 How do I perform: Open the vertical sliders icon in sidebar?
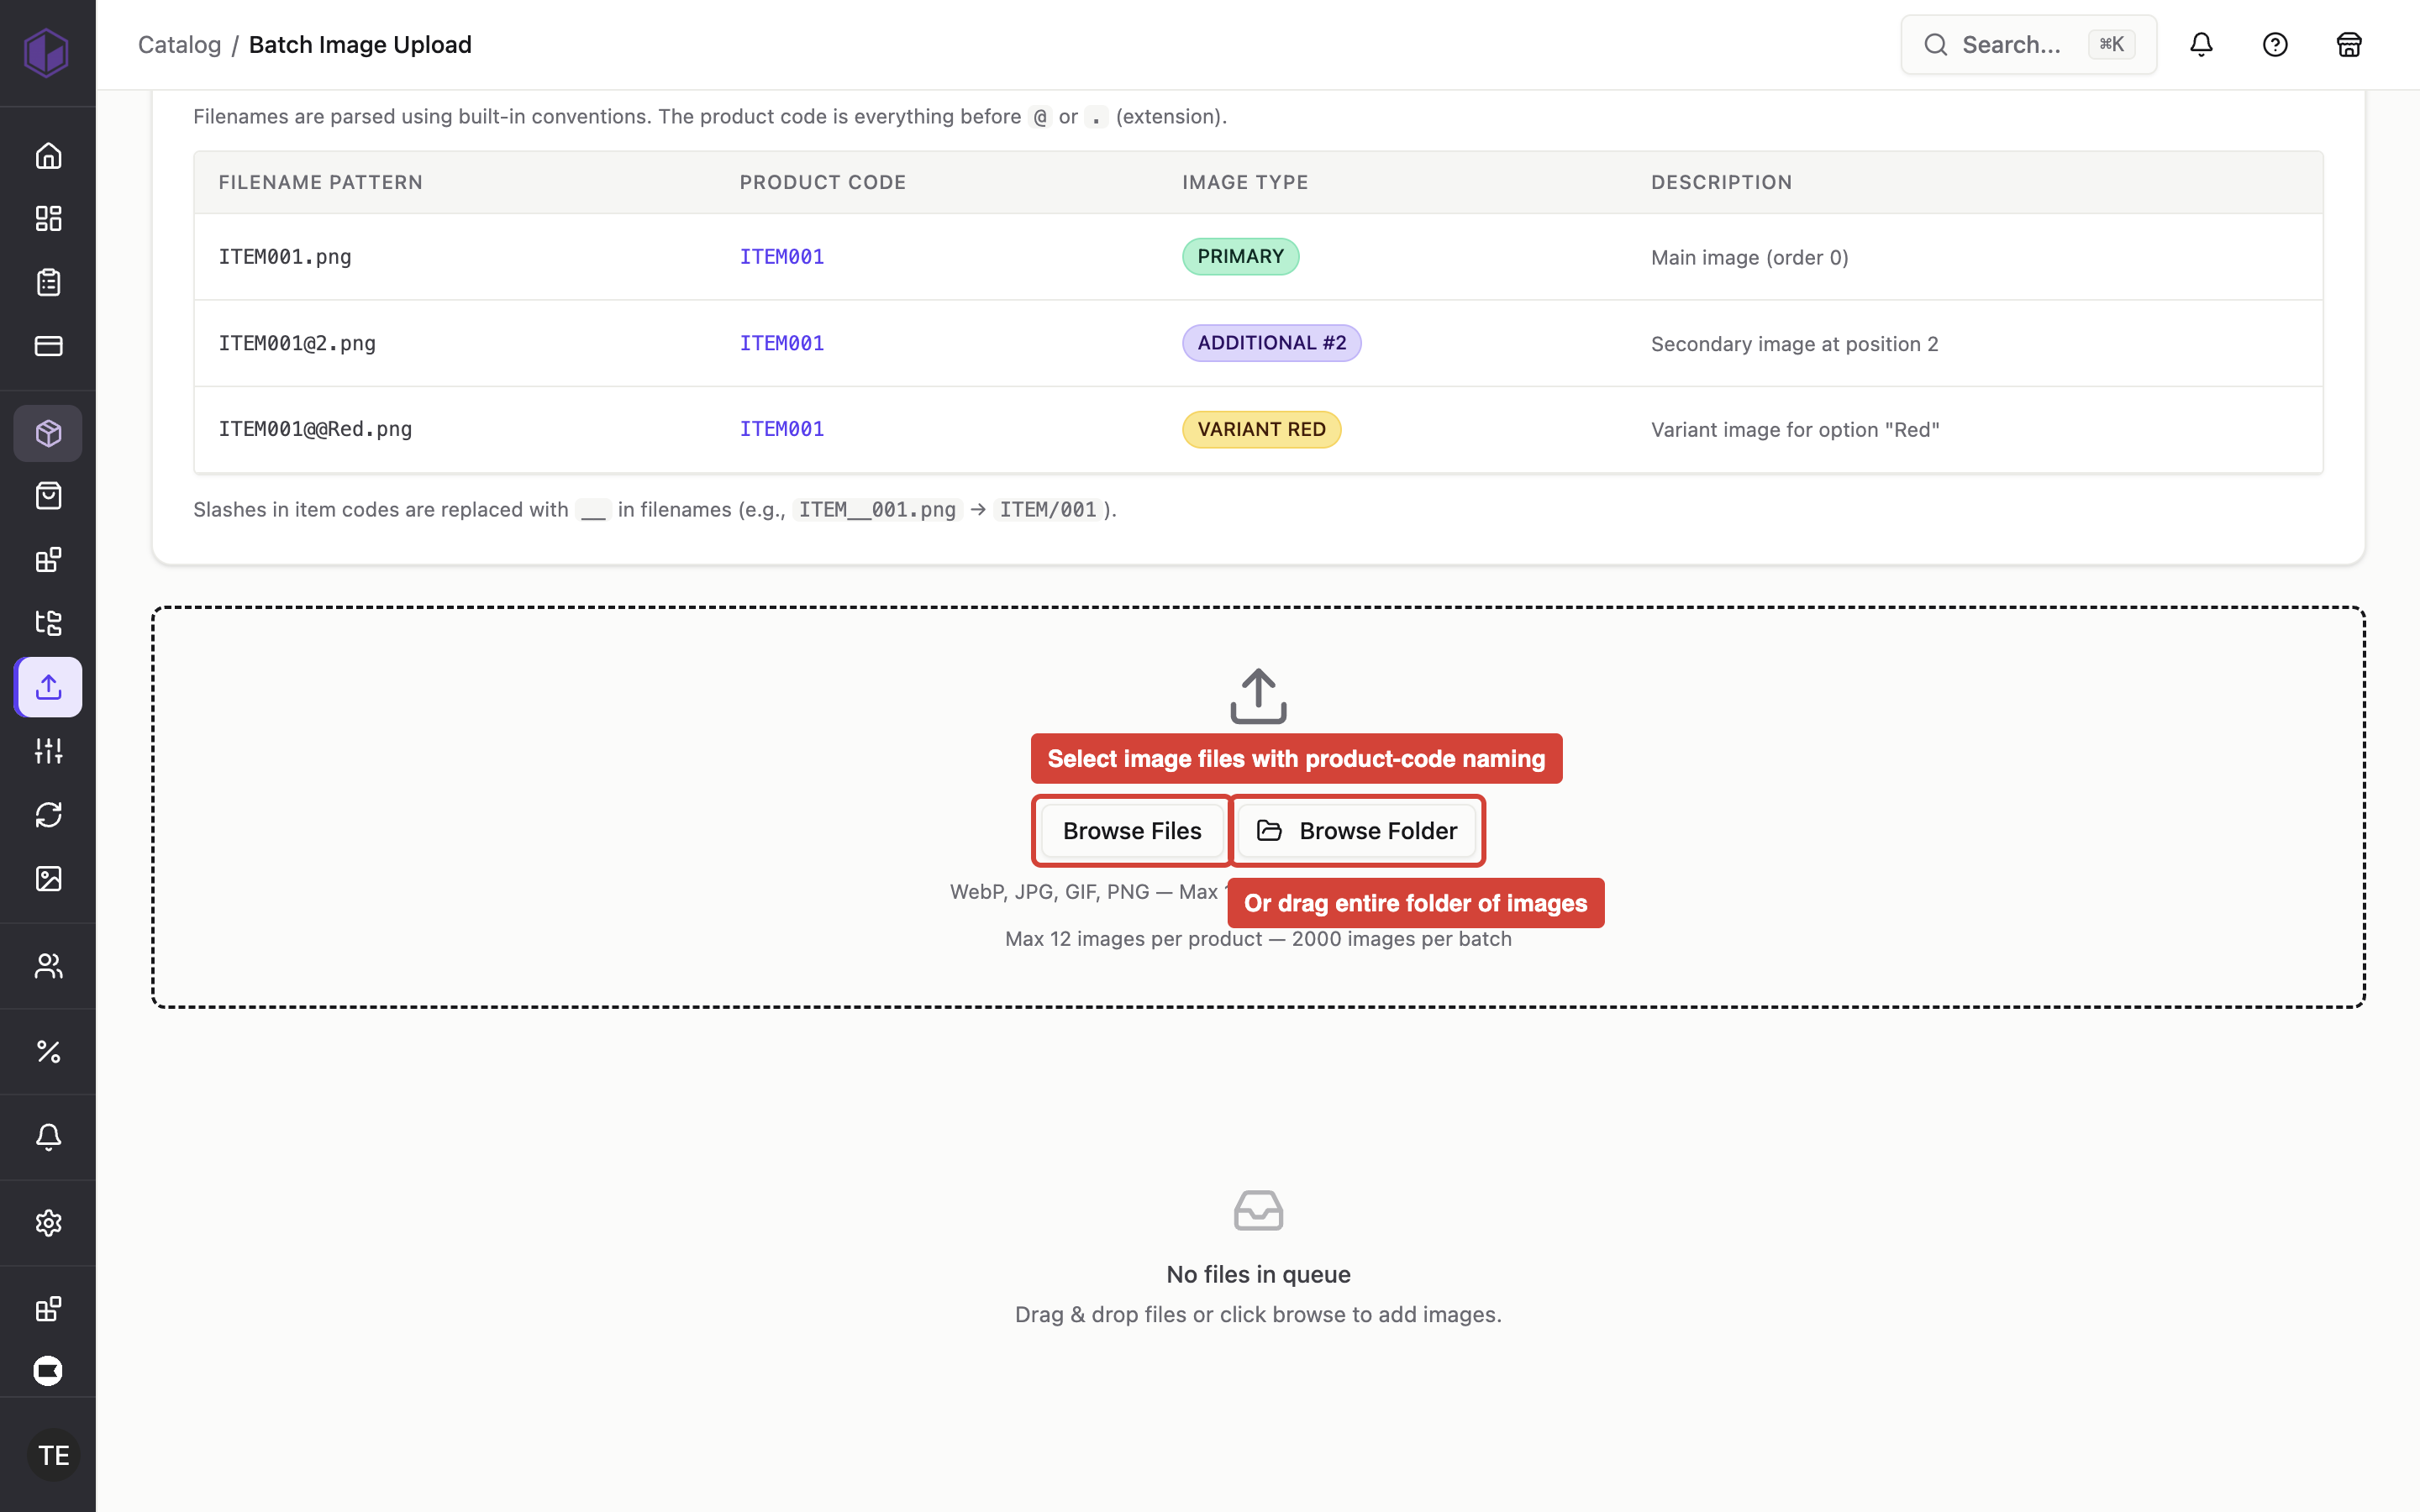(x=48, y=751)
